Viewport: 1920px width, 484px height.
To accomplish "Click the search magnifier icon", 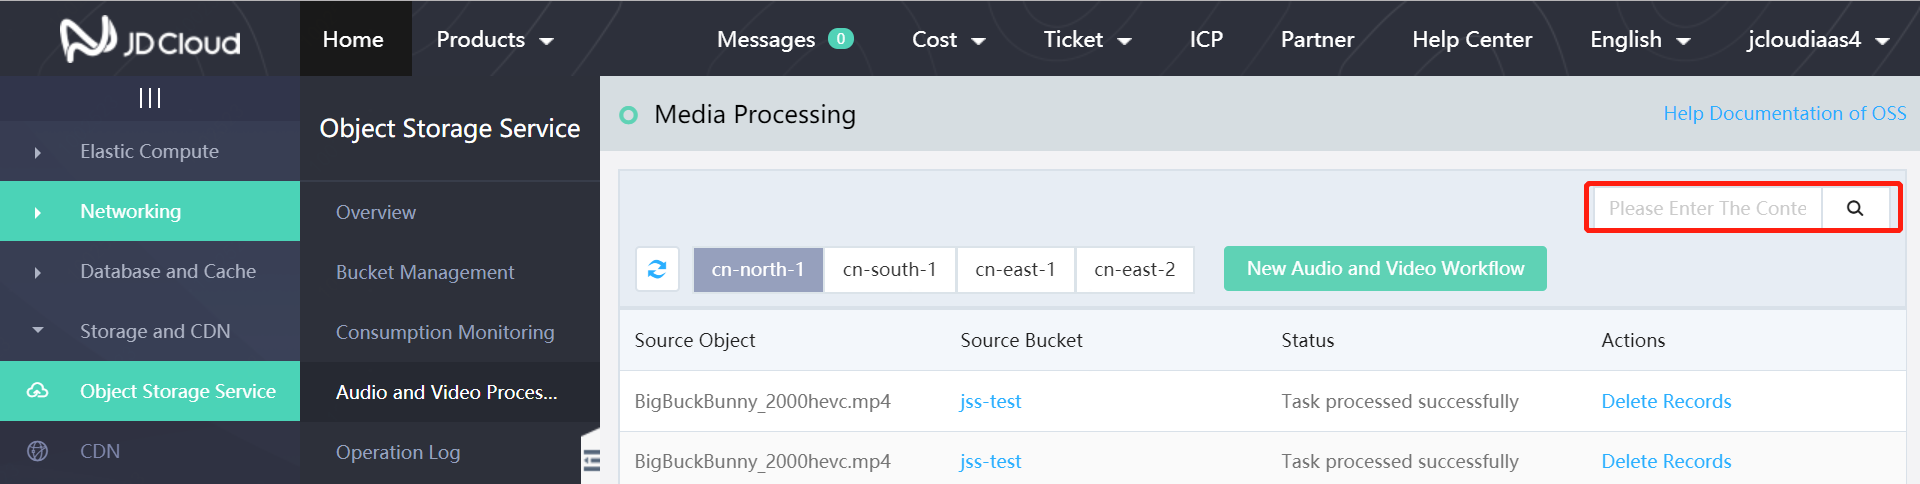I will (1855, 208).
